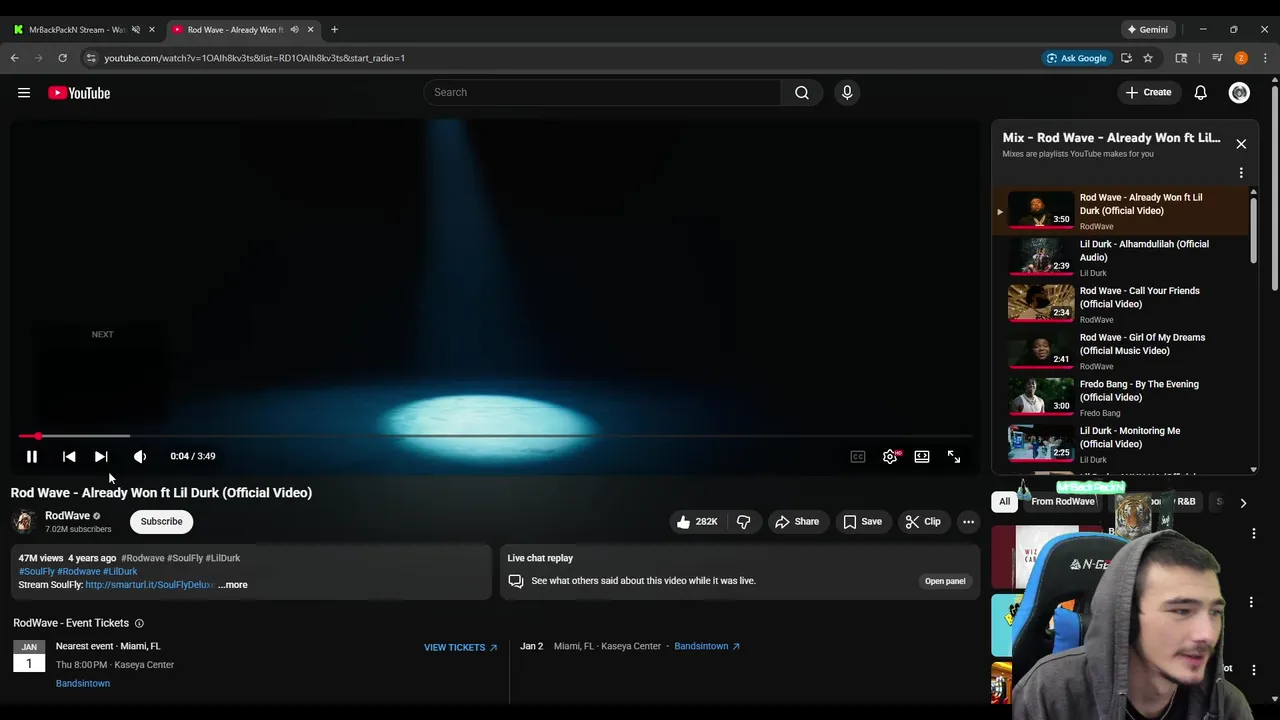Open the RodWave channel avatar
Screen dimensions: 1280x720
24,521
